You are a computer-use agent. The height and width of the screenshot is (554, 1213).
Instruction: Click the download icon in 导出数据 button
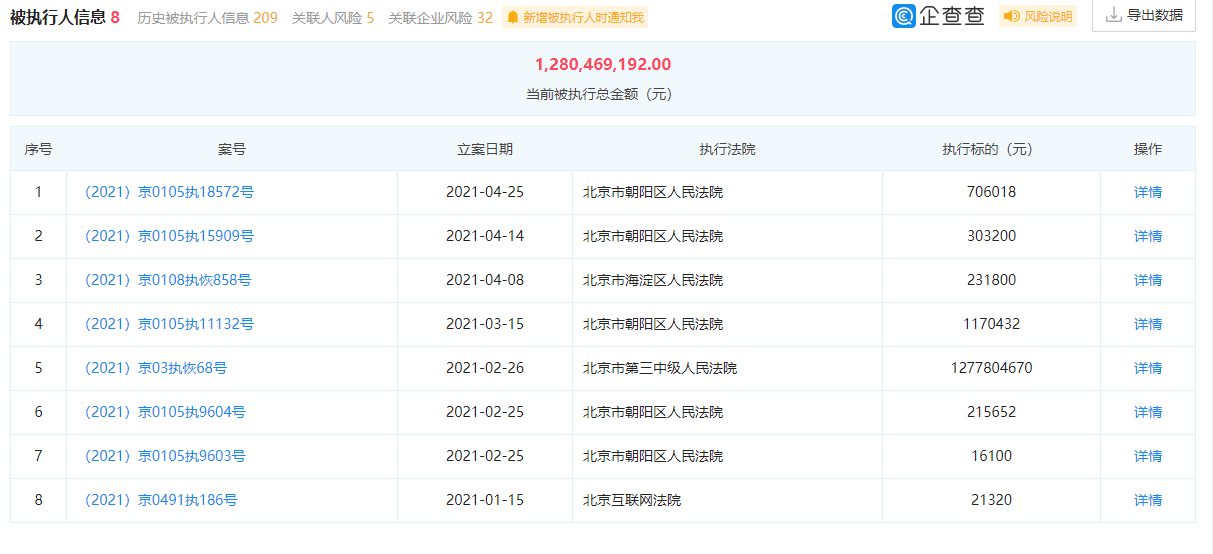point(1114,15)
